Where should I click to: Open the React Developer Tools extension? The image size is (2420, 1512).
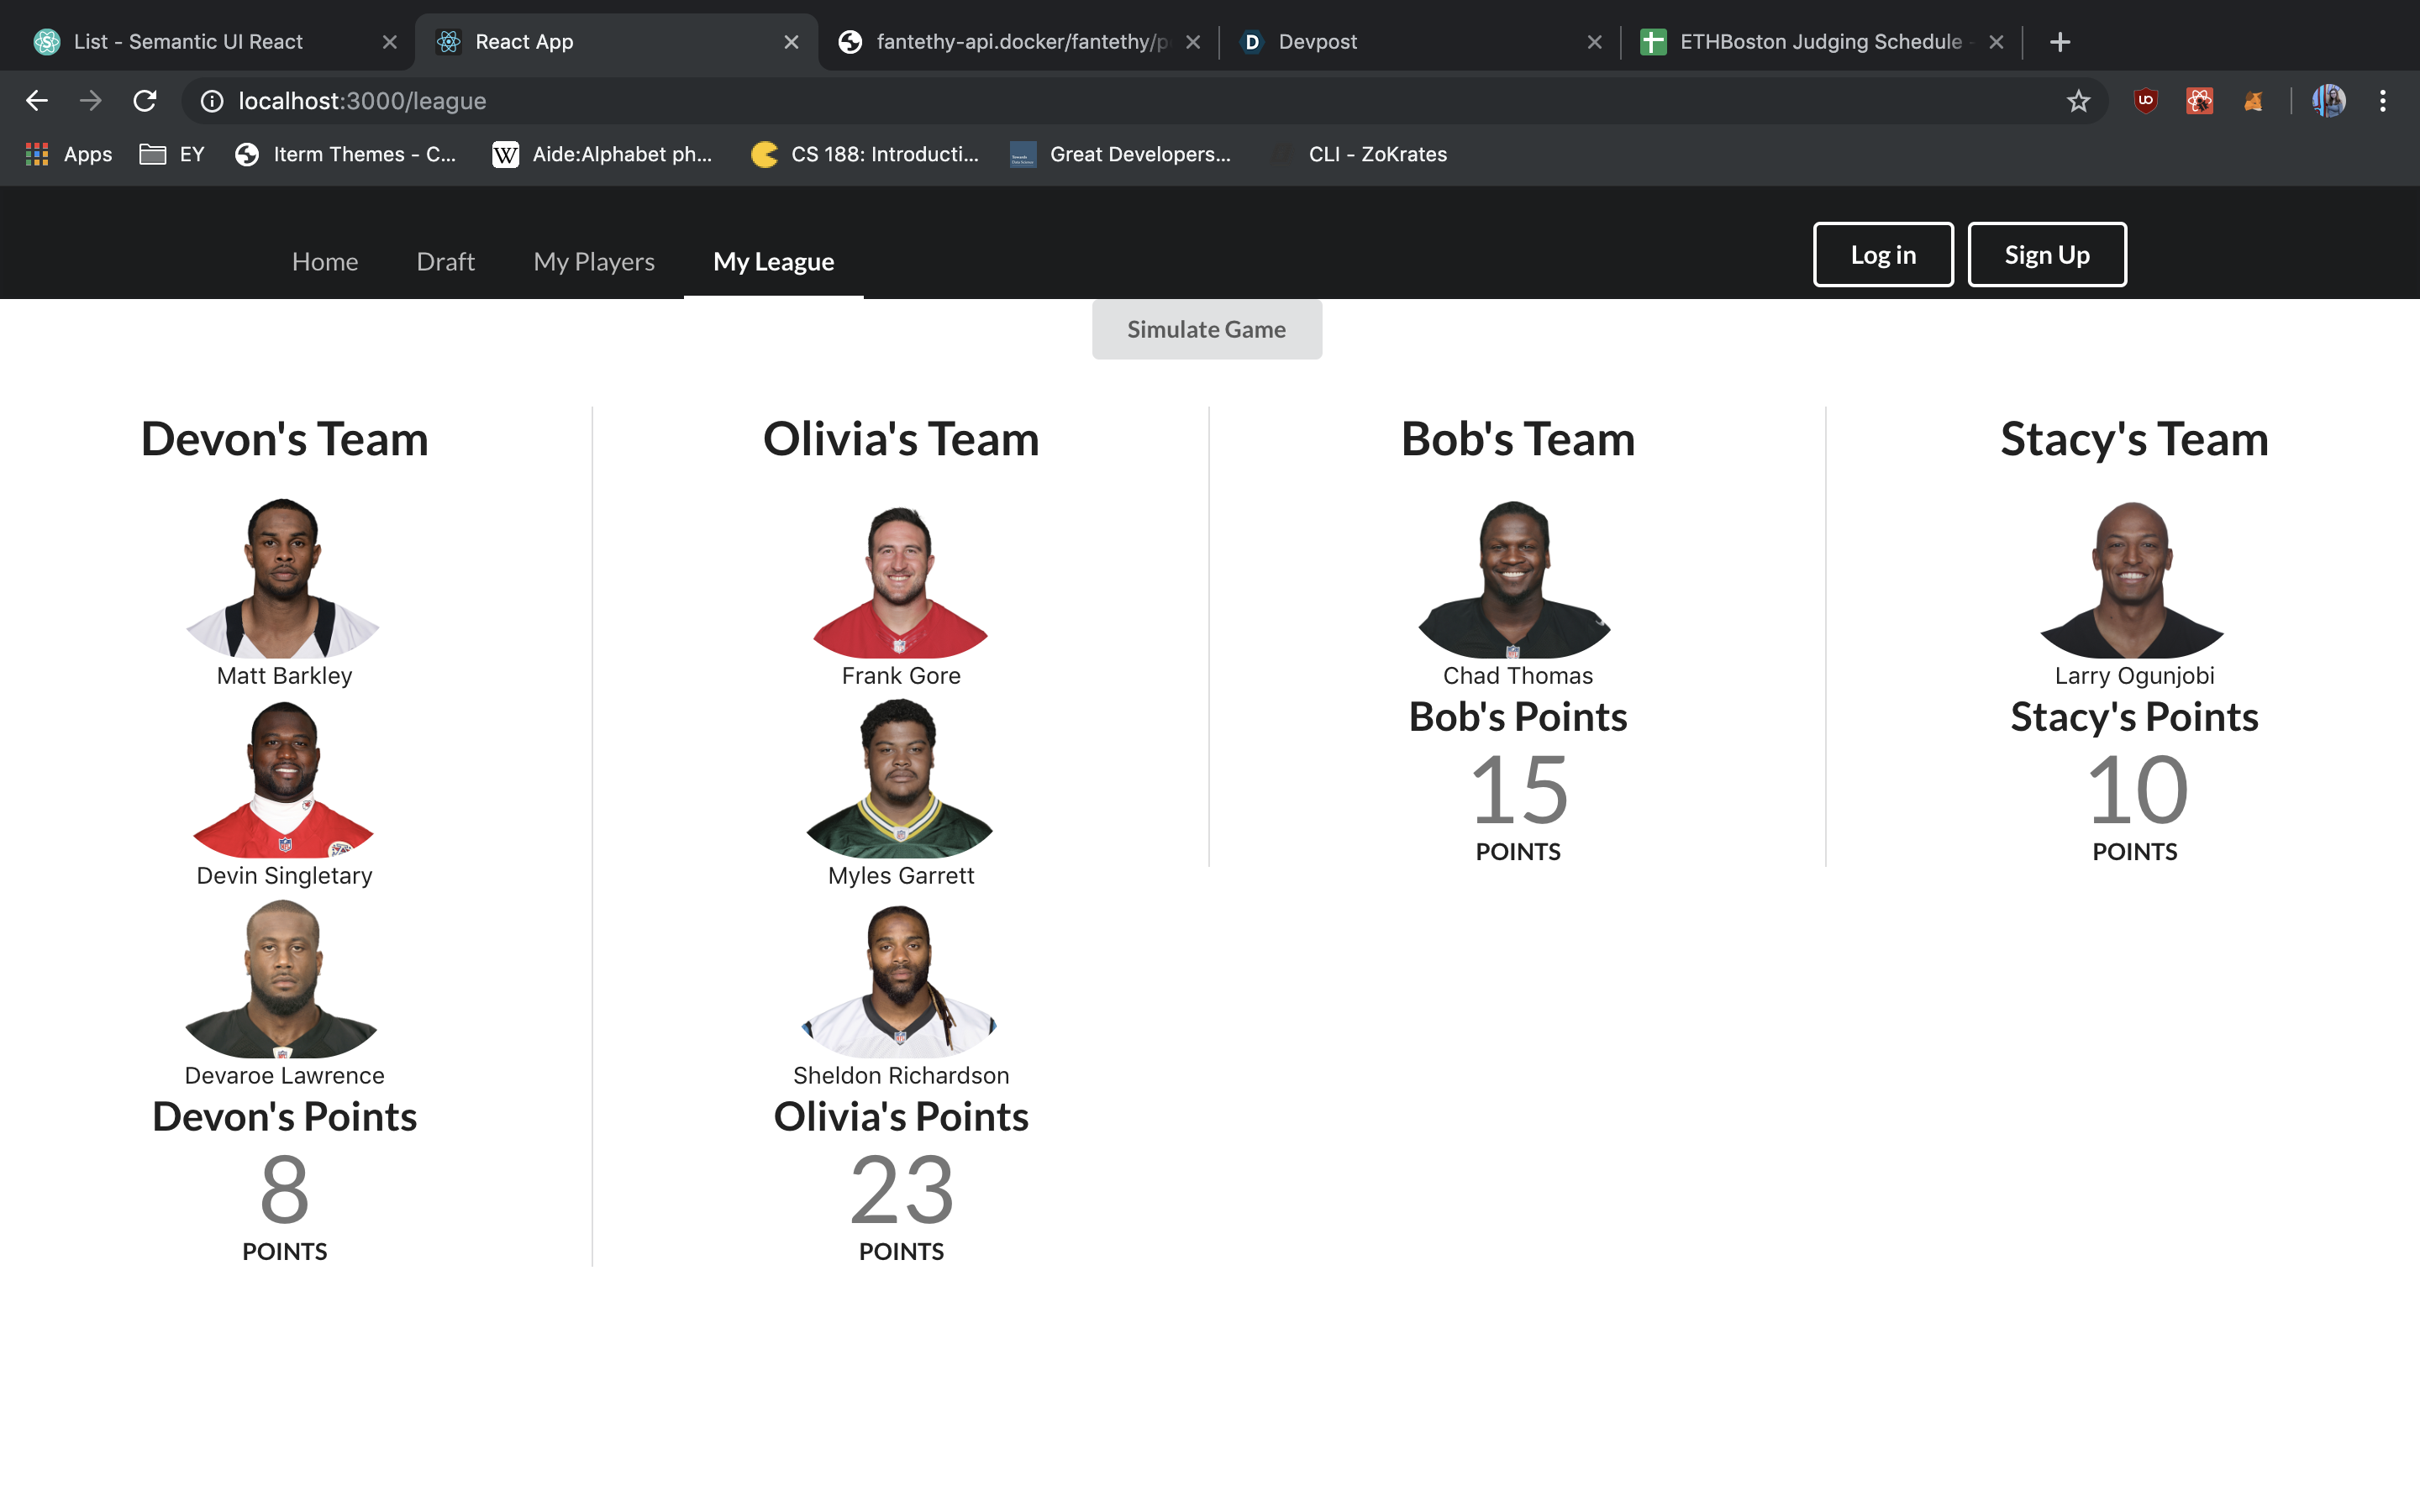[2200, 100]
